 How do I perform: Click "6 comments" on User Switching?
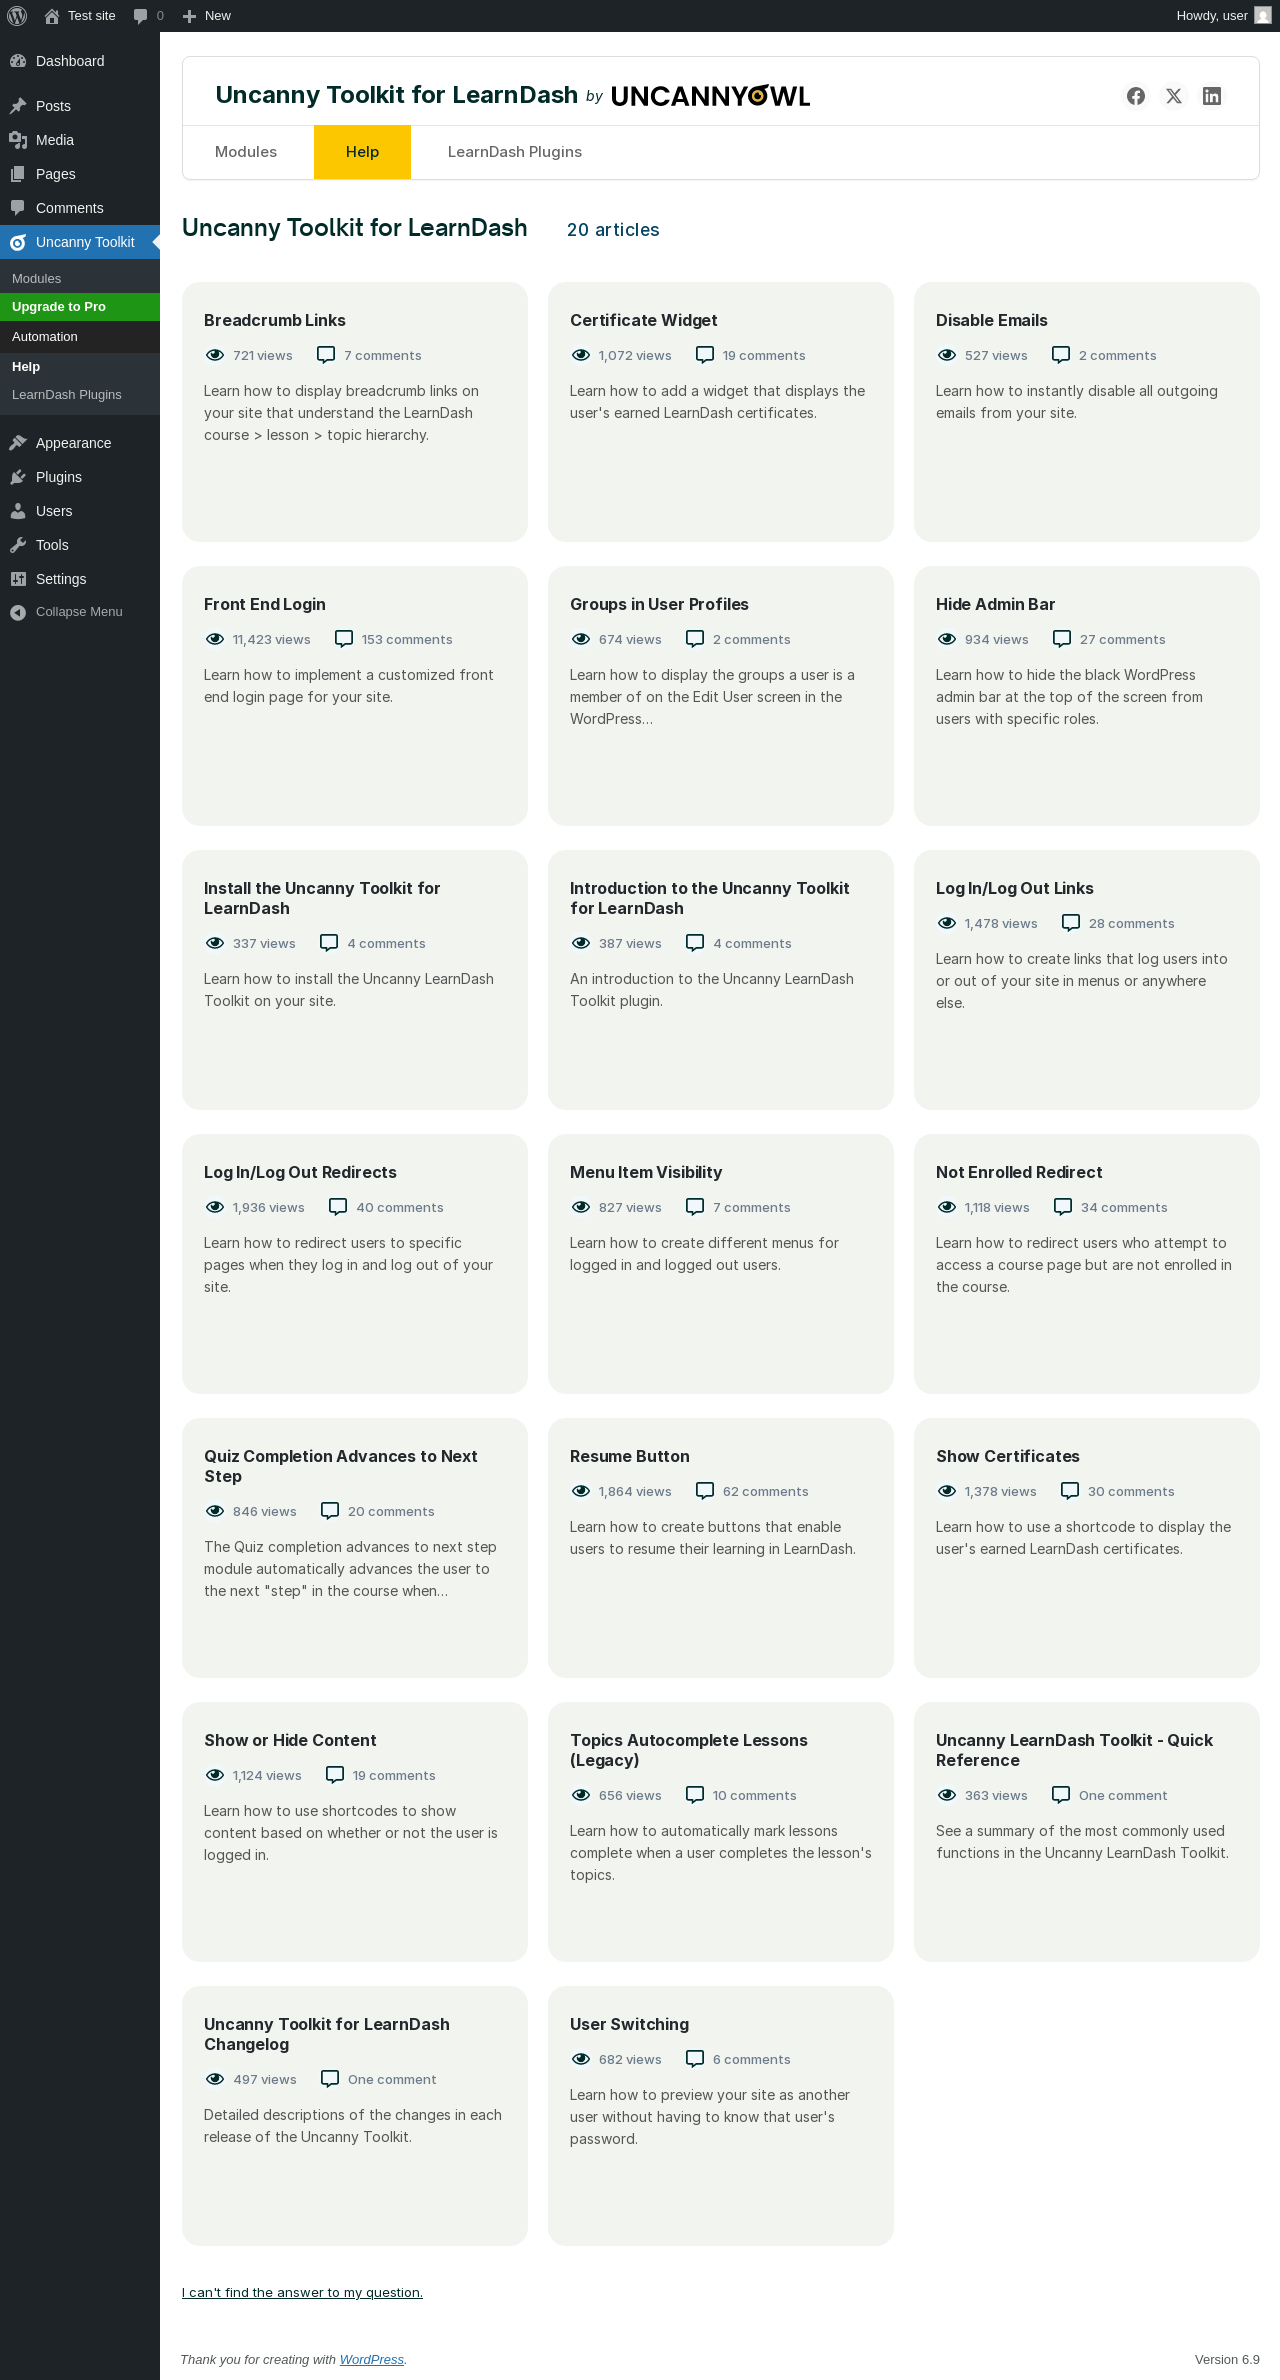752,2059
